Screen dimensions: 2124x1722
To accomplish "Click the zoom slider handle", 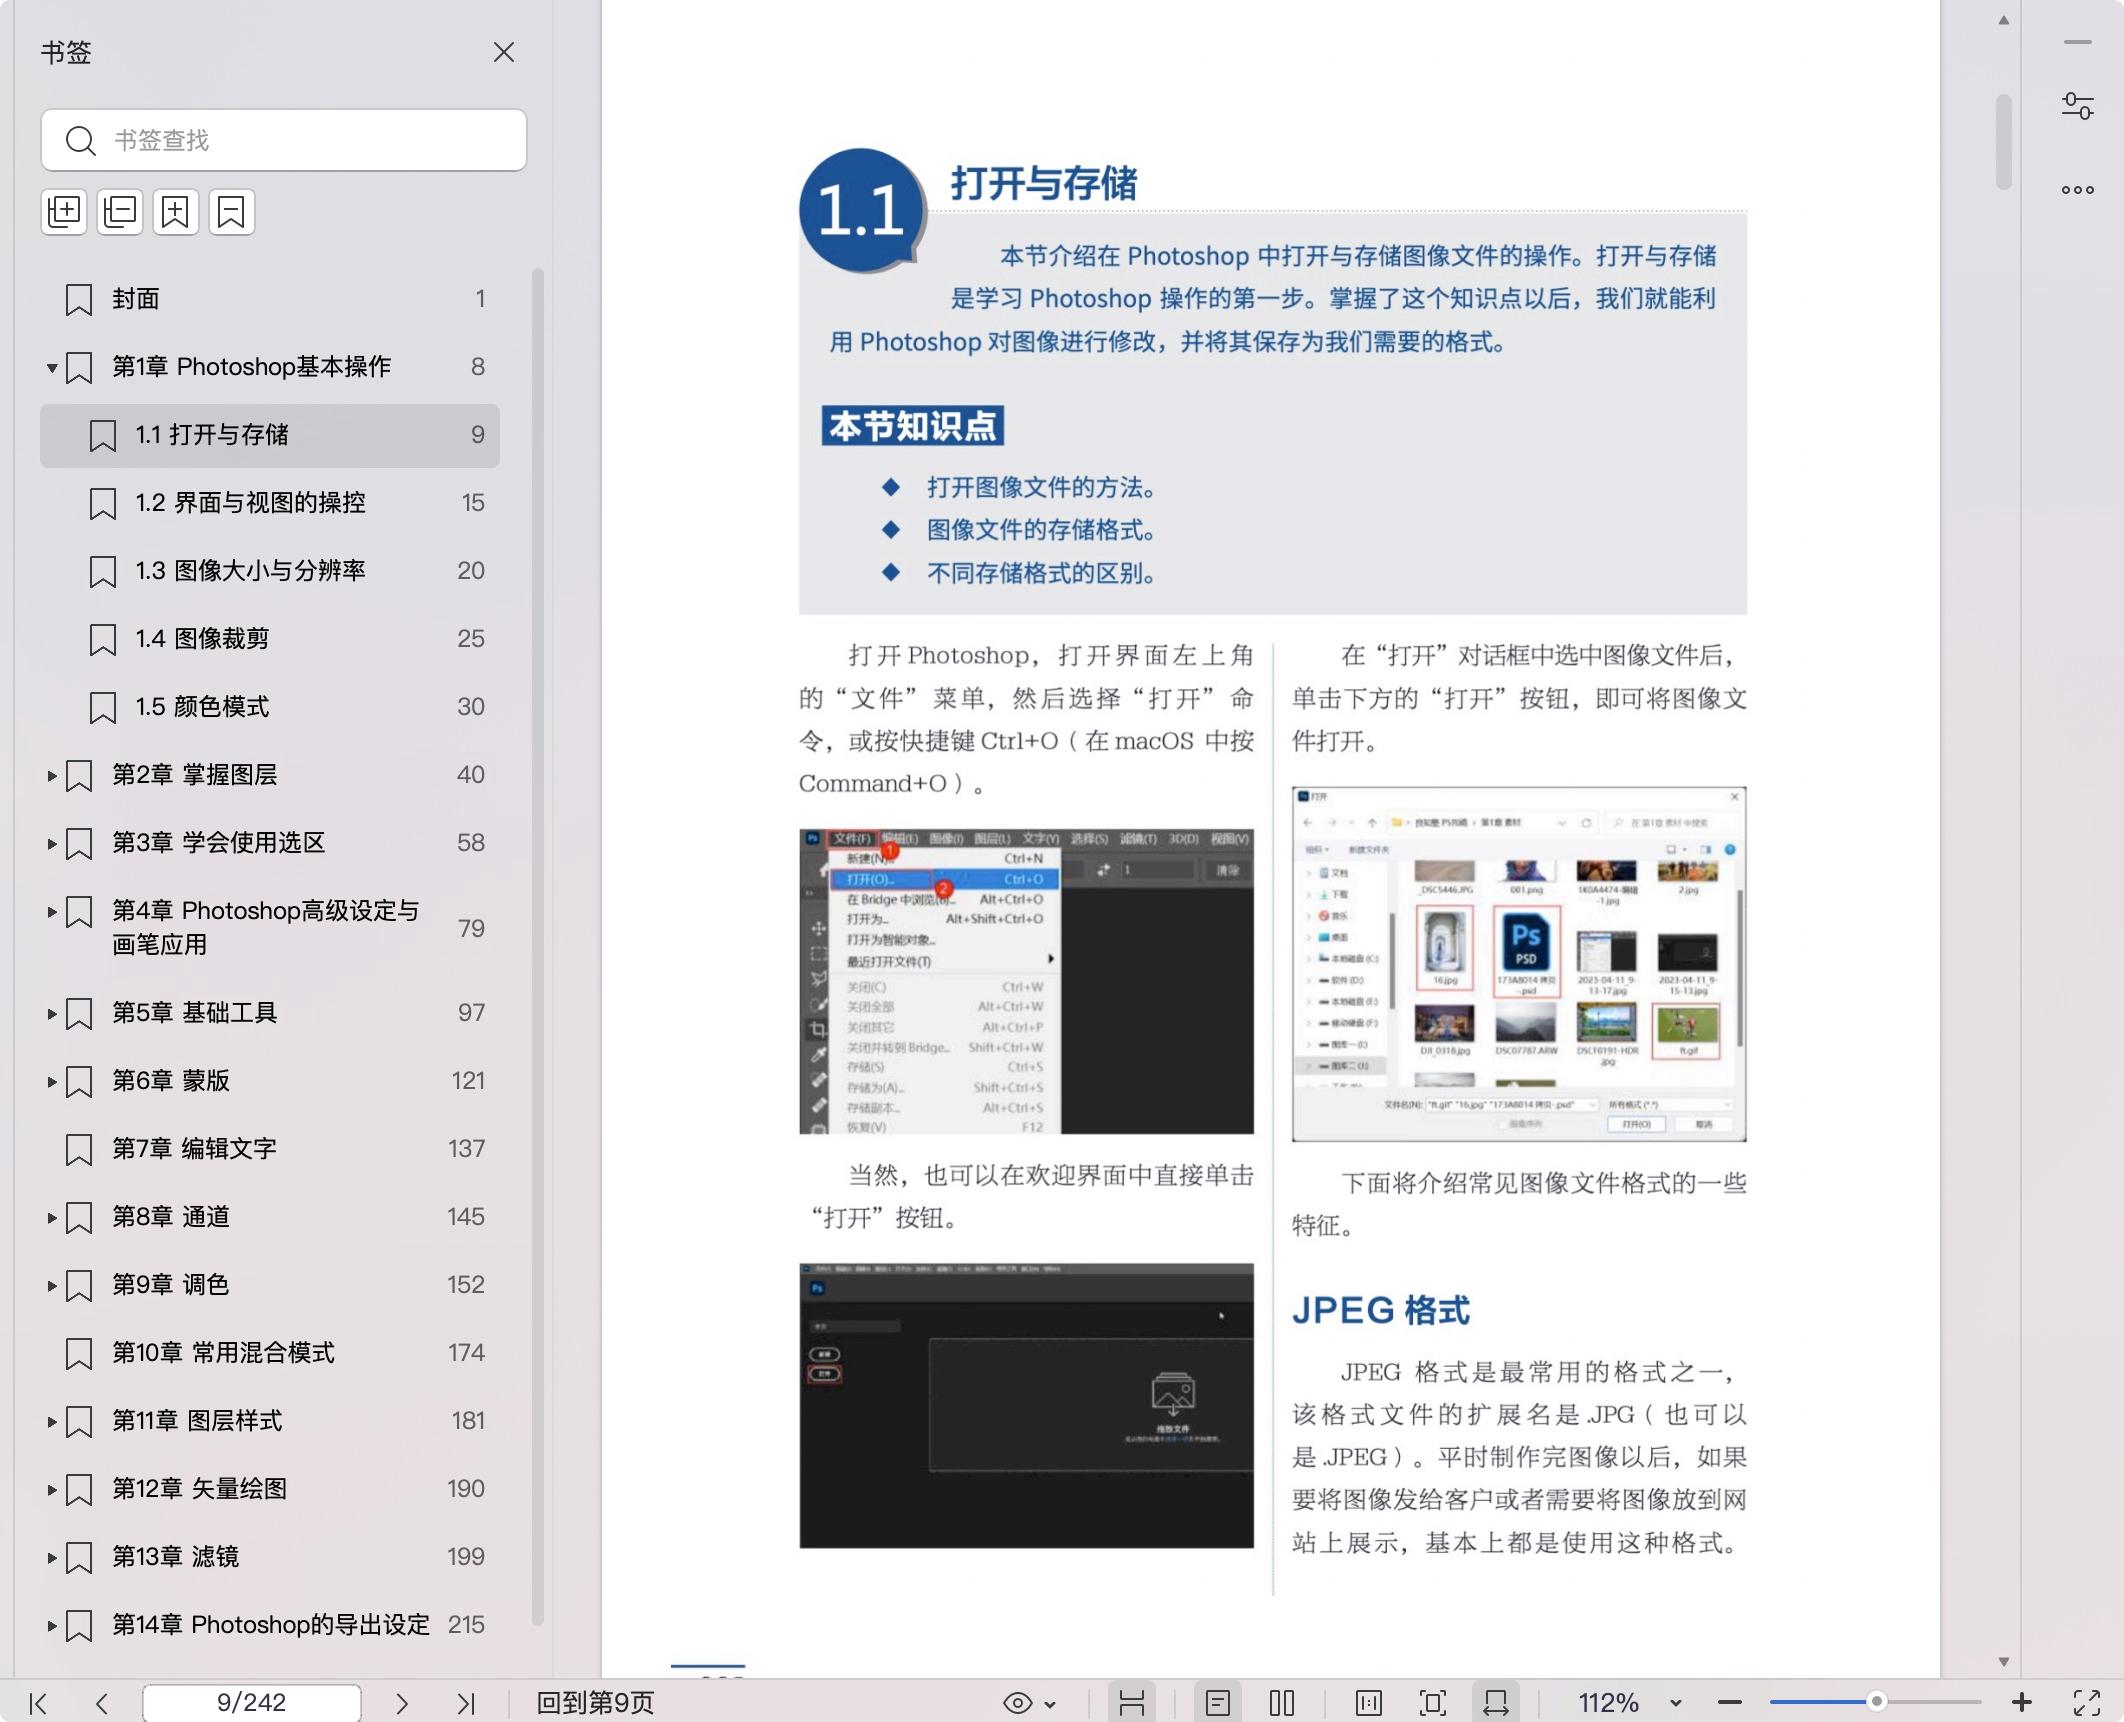I will pyautogui.click(x=1877, y=1702).
